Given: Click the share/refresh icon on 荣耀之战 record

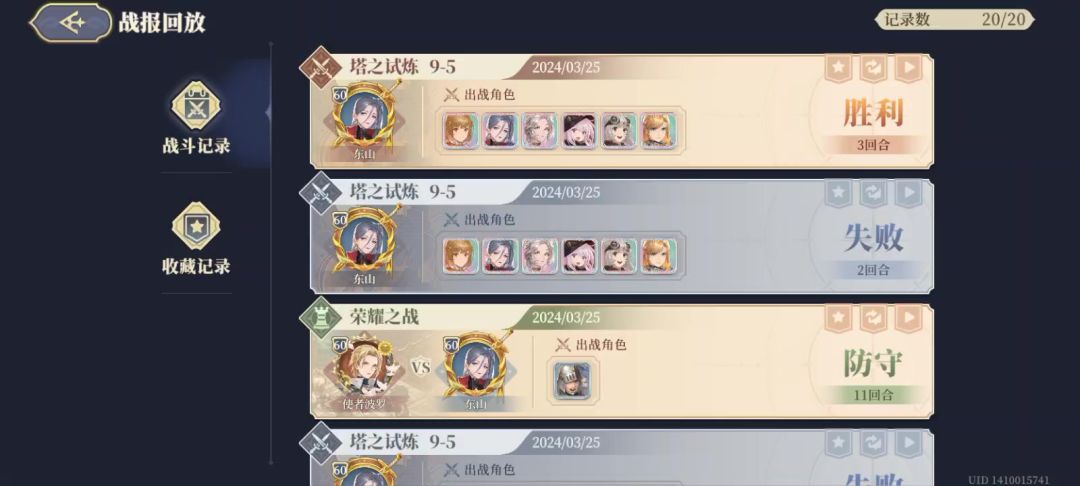Looking at the screenshot, I should click(873, 319).
